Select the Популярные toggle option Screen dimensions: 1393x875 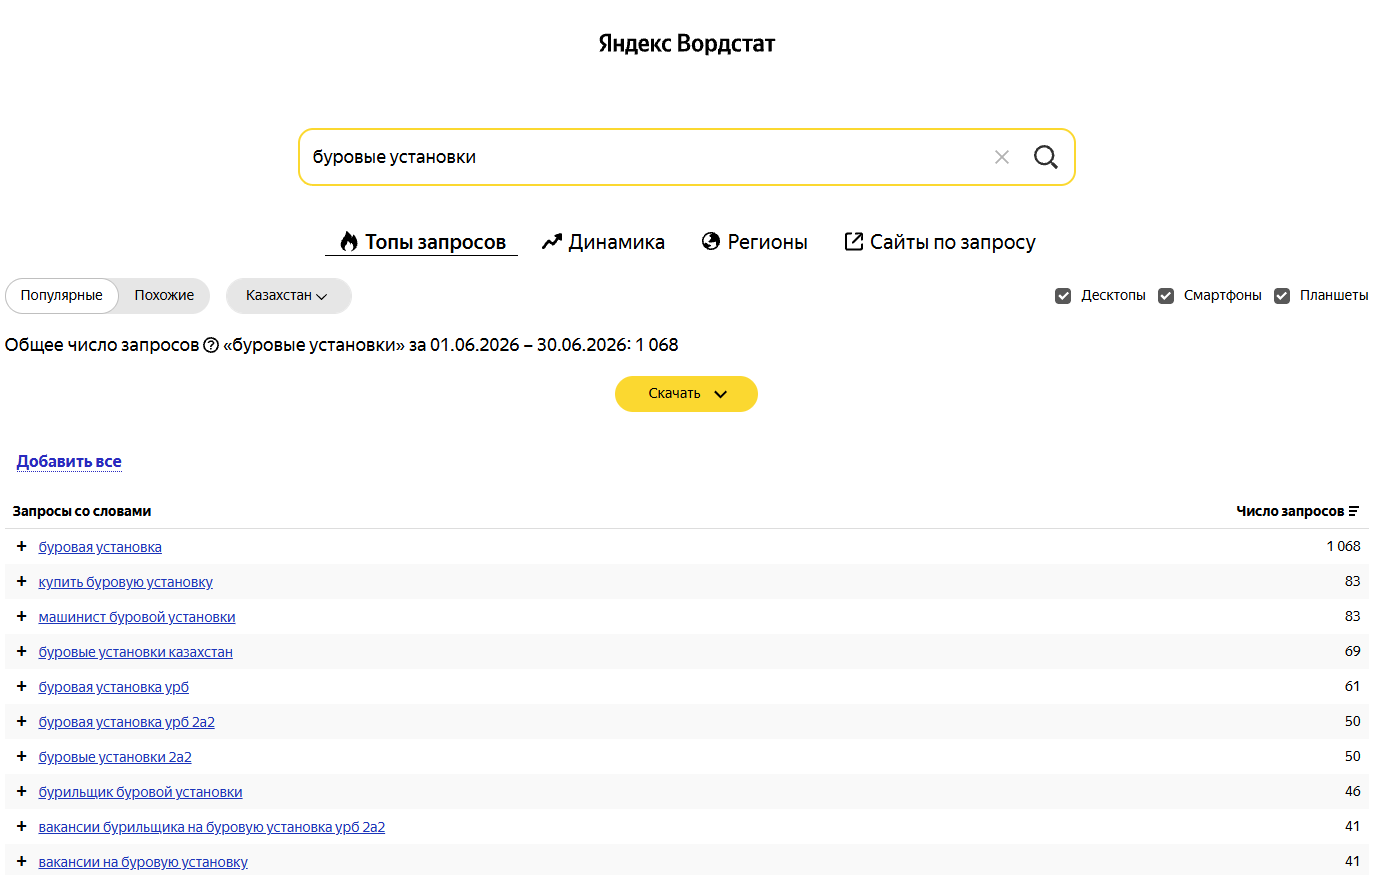(62, 296)
